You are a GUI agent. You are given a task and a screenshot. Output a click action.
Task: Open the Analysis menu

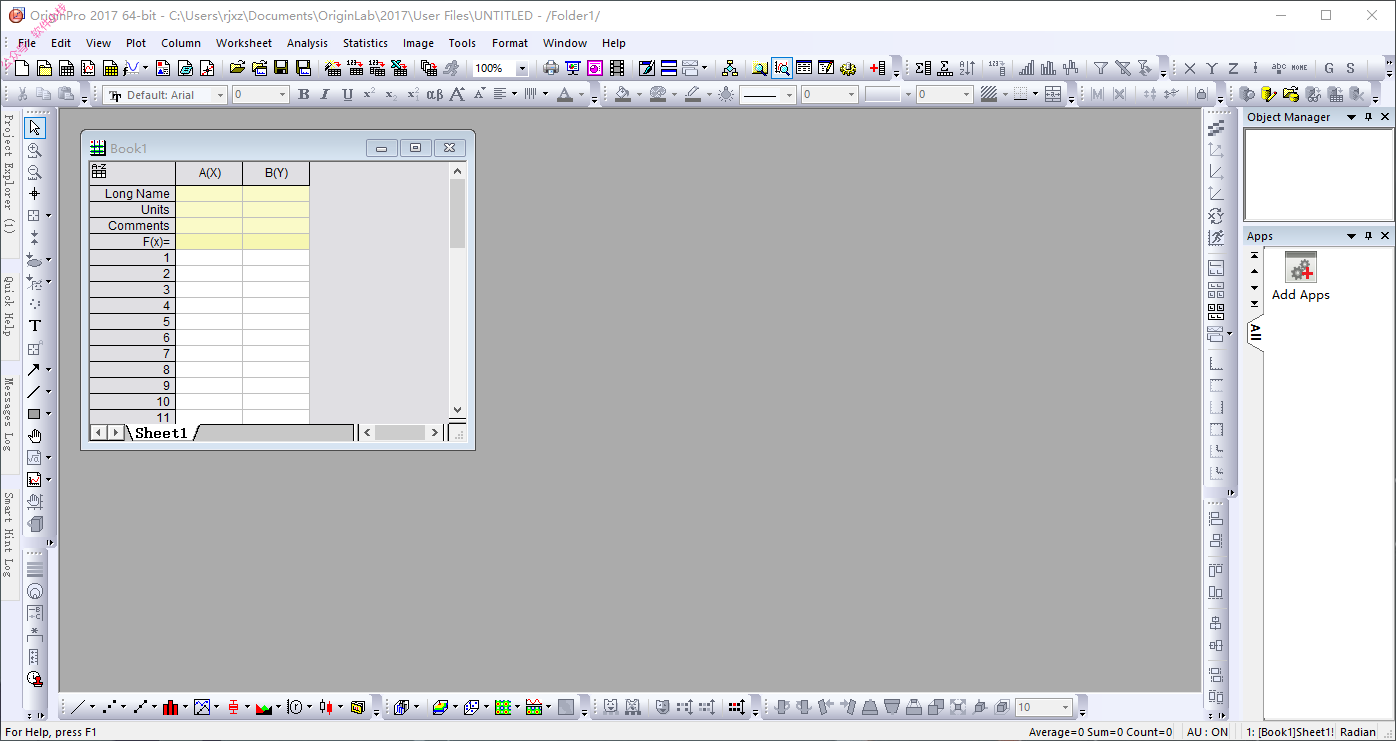point(307,43)
